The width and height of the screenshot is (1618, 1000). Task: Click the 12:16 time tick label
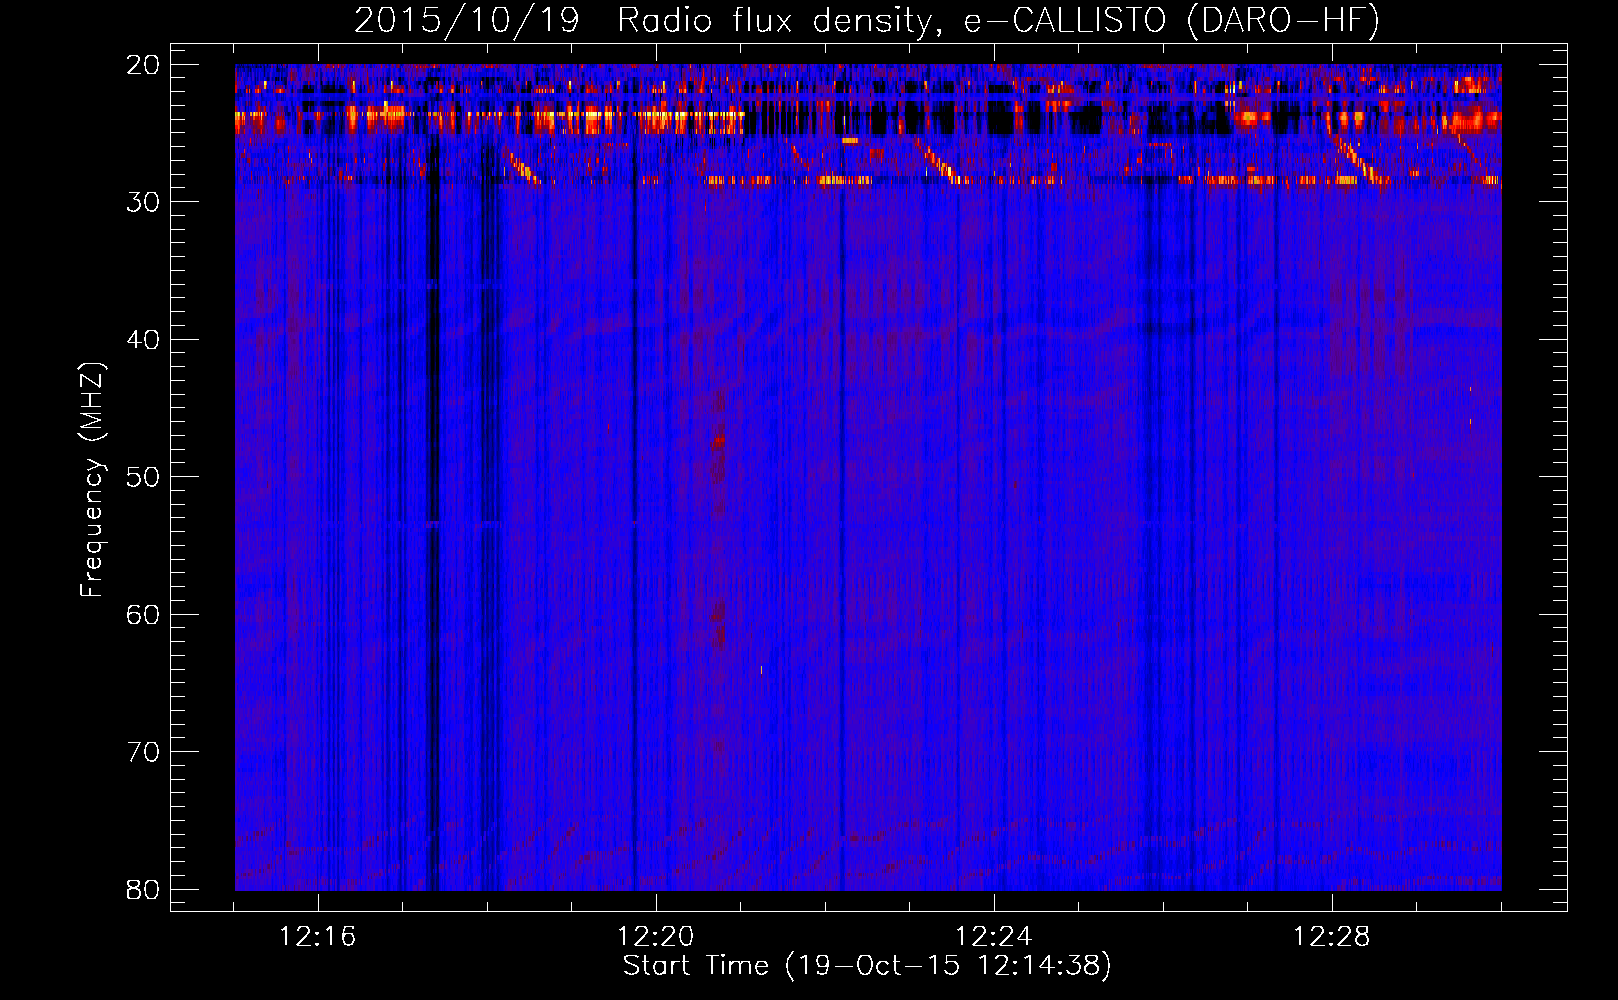point(318,937)
